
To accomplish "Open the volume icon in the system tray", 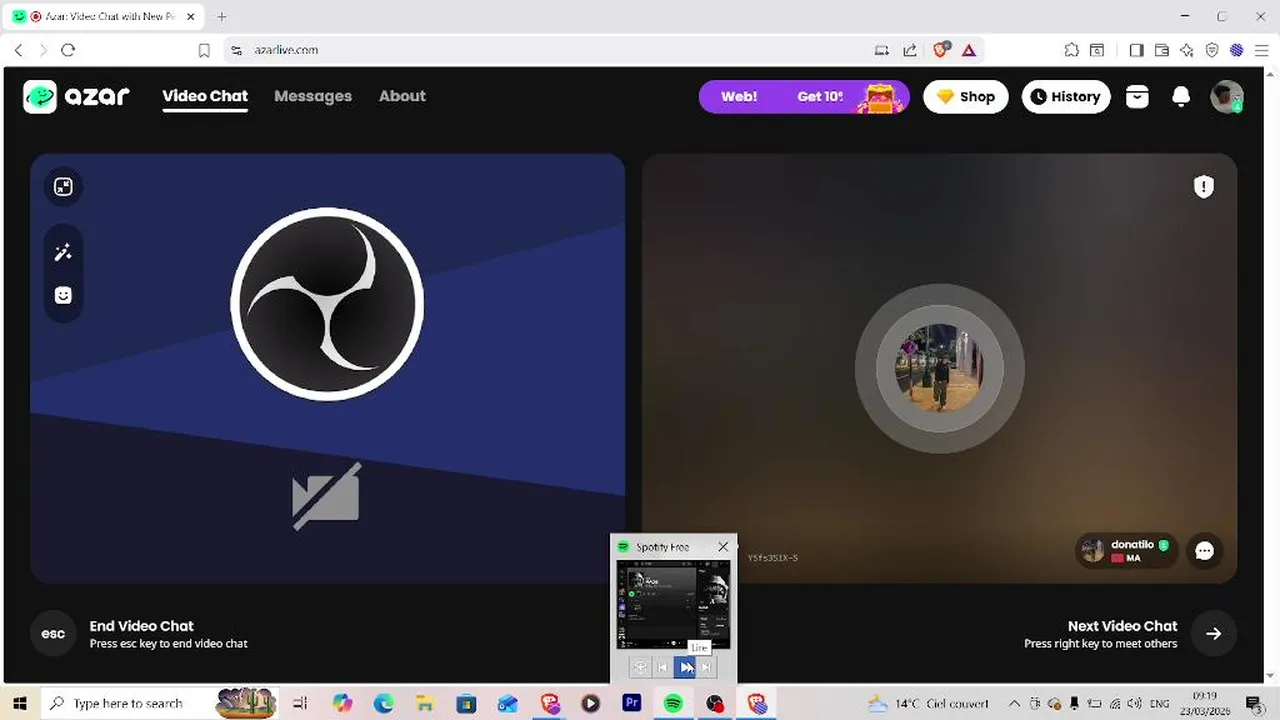I will coord(1133,704).
